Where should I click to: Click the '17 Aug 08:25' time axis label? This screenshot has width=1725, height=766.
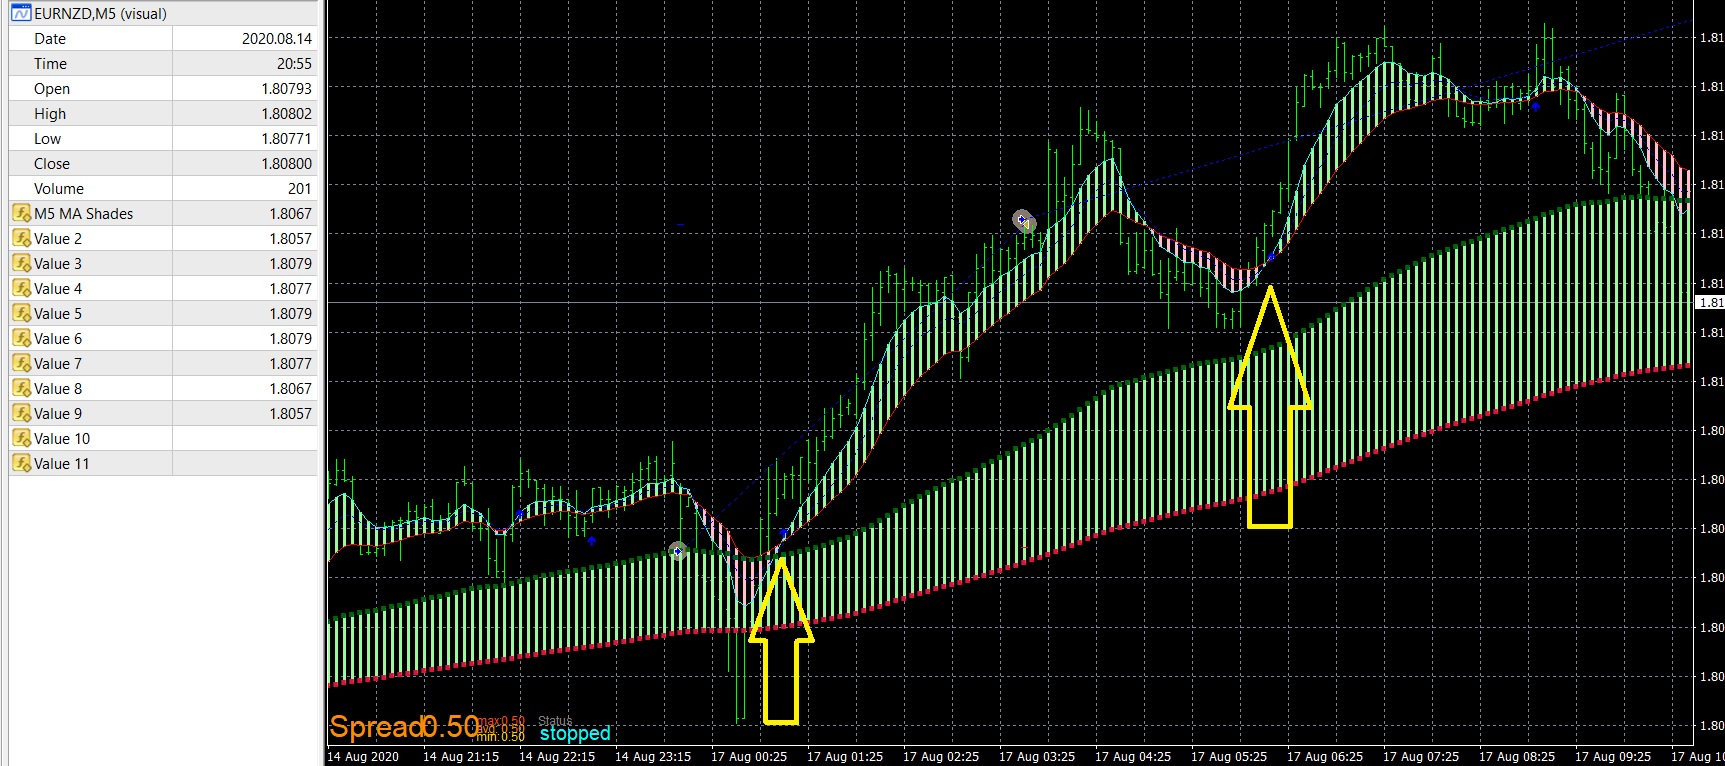click(1517, 756)
